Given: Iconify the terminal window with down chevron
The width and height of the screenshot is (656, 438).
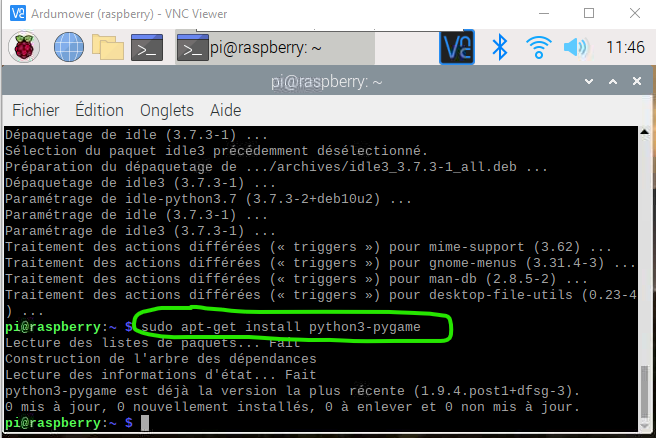Looking at the screenshot, I should tap(589, 82).
